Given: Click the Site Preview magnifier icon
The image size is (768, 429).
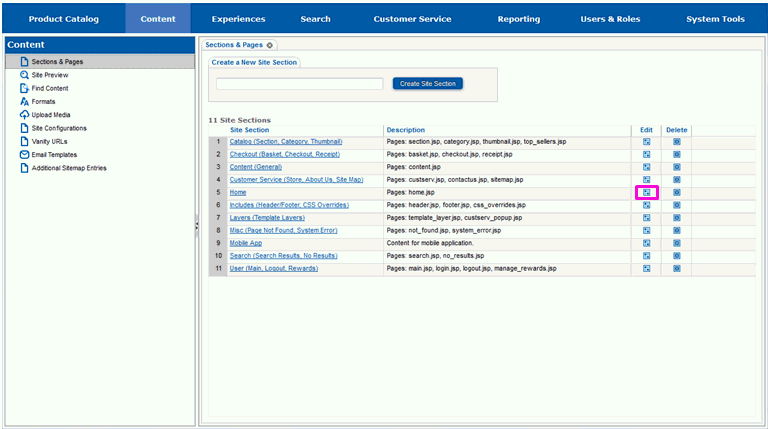Looking at the screenshot, I should pyautogui.click(x=24, y=75).
